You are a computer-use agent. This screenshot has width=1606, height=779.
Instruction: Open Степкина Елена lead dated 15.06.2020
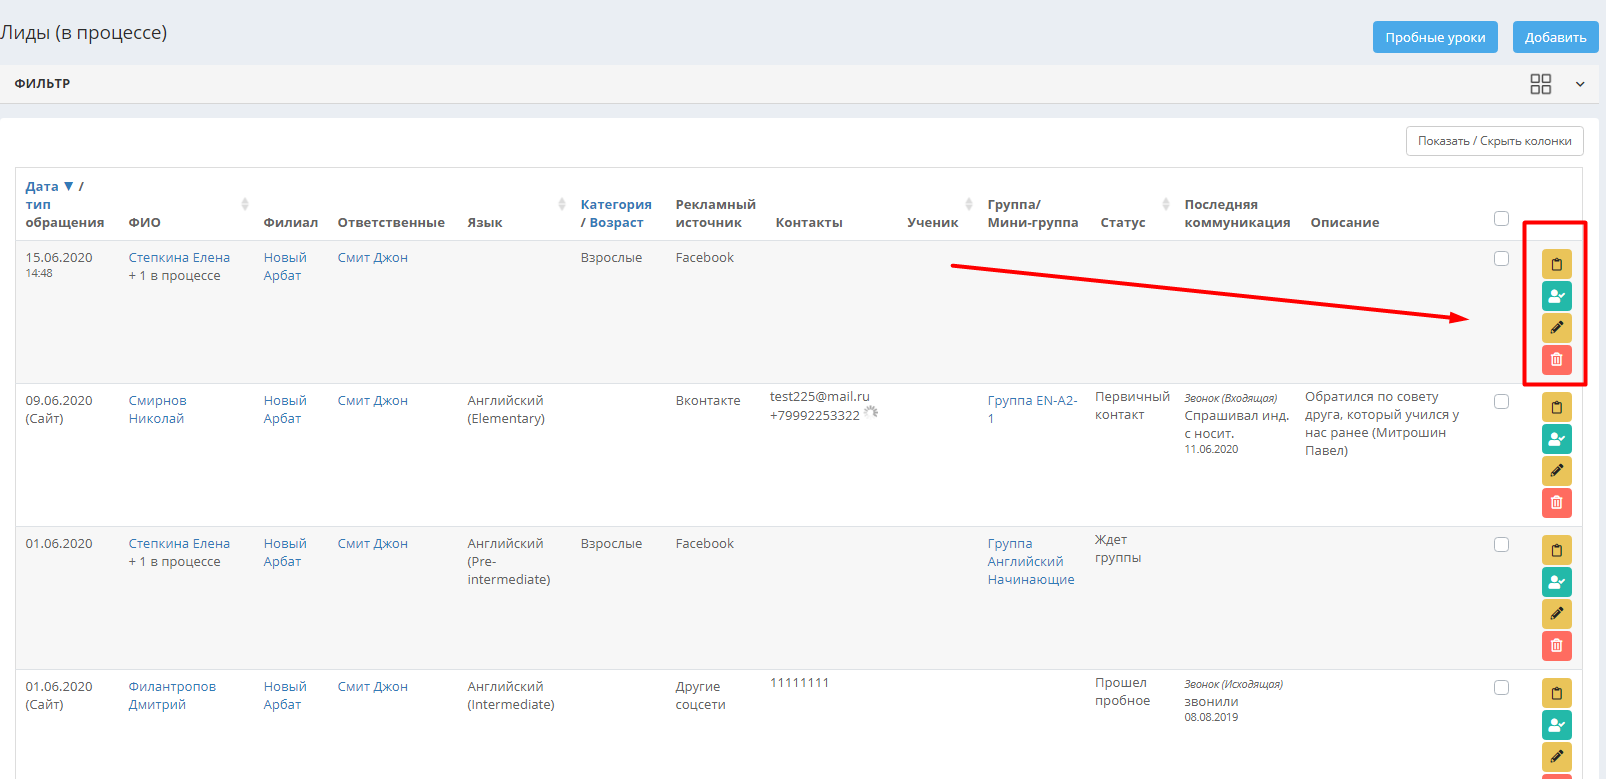(x=179, y=257)
